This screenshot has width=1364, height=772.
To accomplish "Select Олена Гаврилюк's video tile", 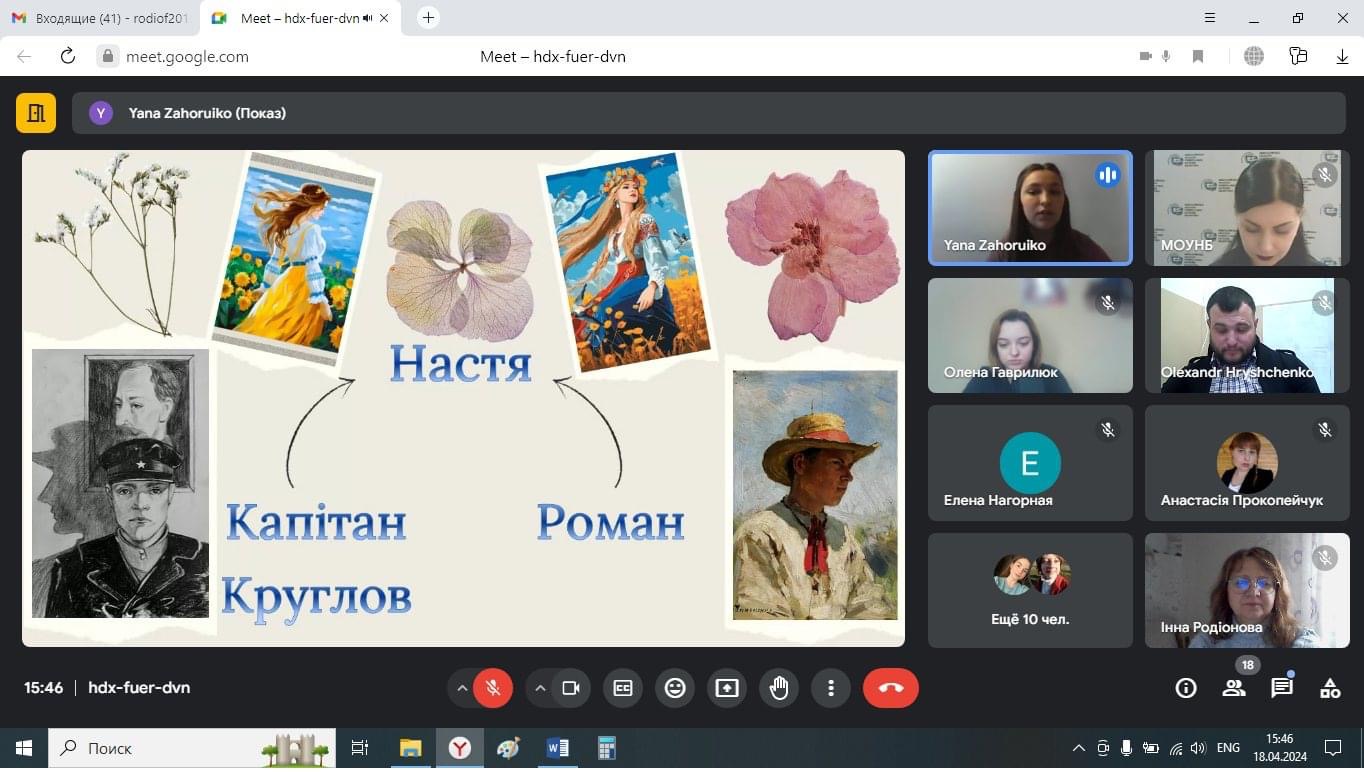I will click(1030, 335).
